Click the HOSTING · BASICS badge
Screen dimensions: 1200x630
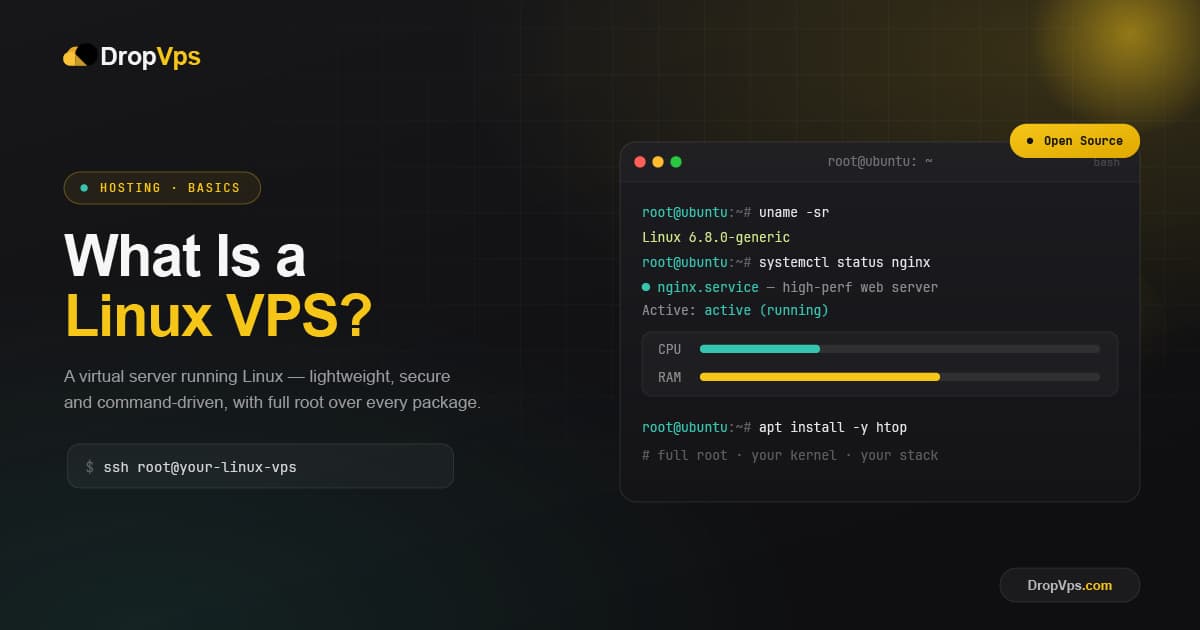tap(162, 188)
